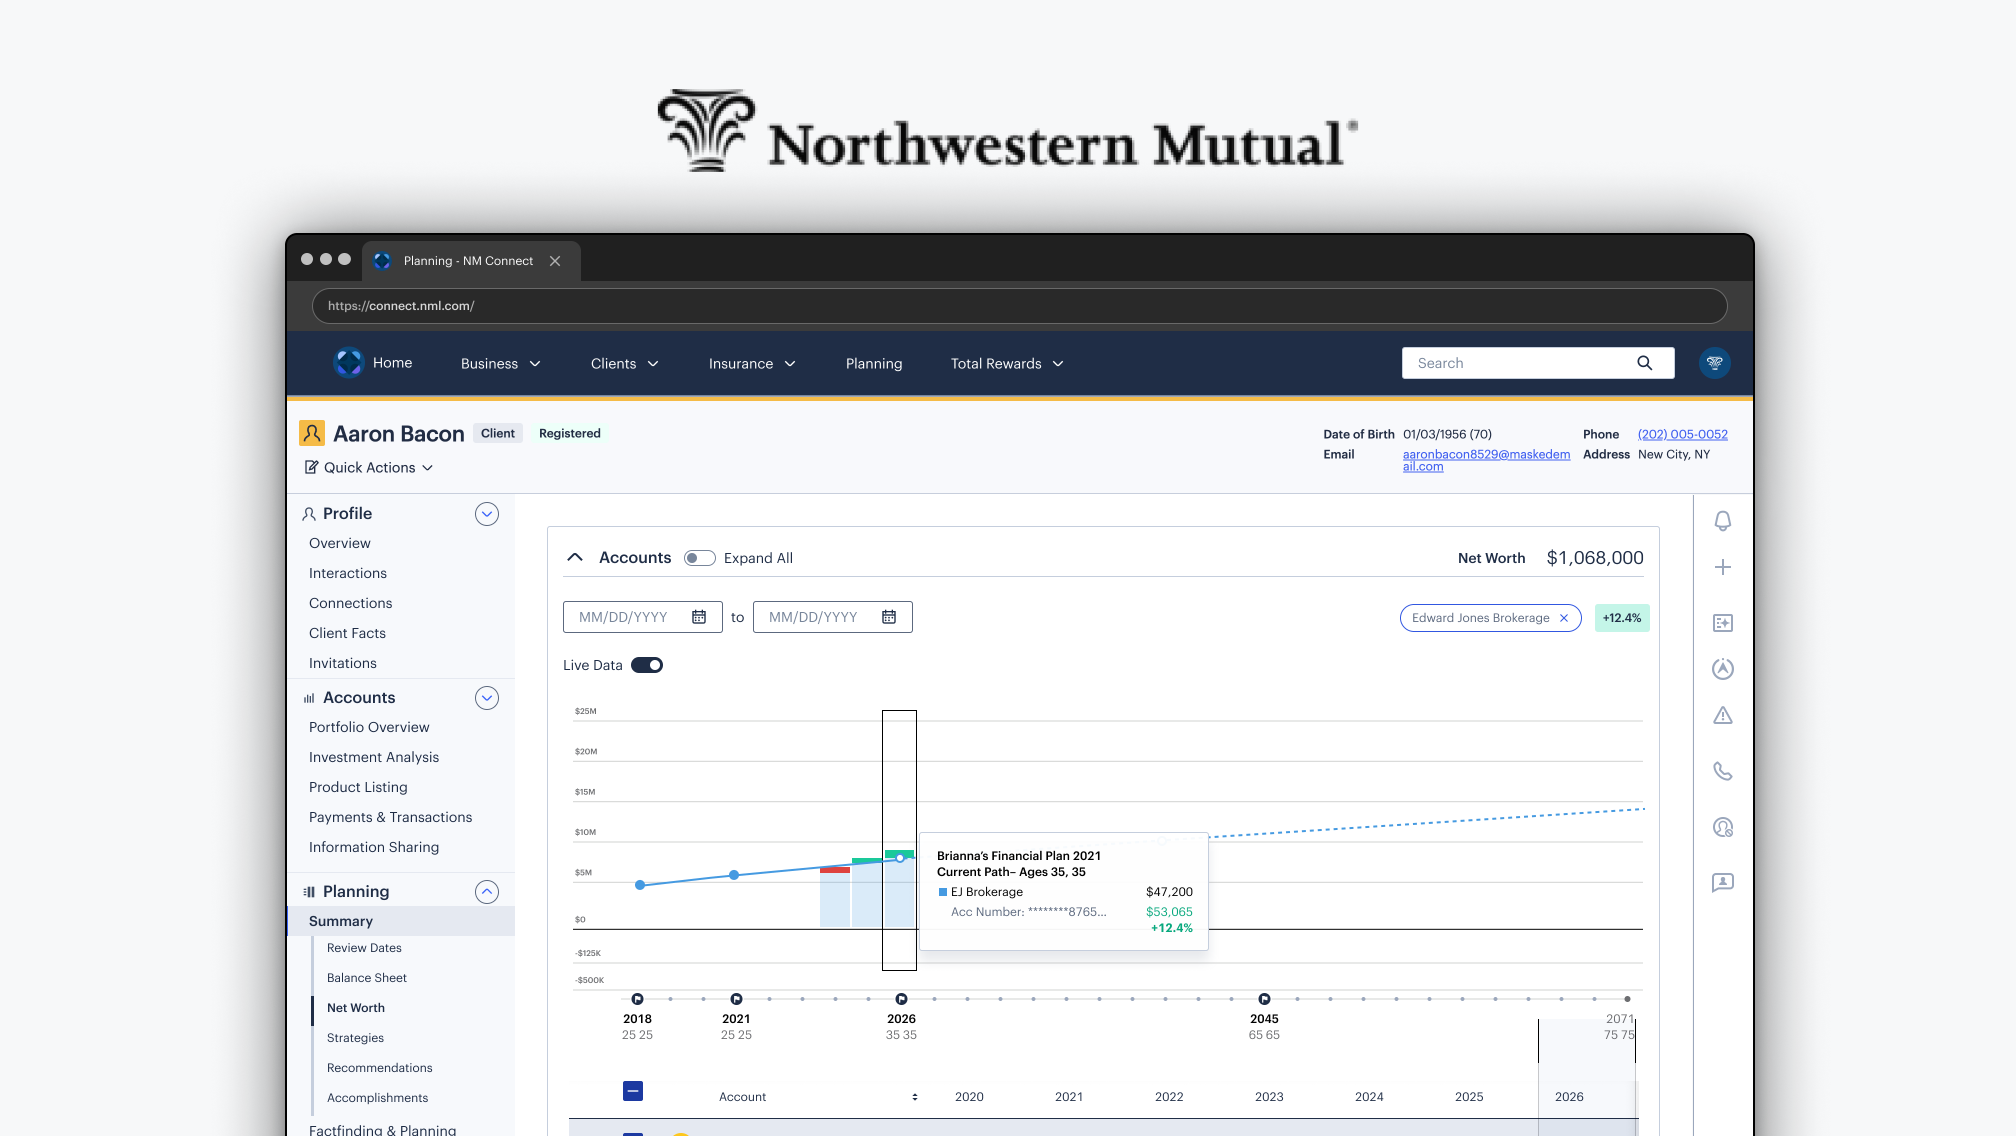Viewport: 2016px width, 1136px height.
Task: Open the Balance Sheet sub-item
Action: [367, 978]
